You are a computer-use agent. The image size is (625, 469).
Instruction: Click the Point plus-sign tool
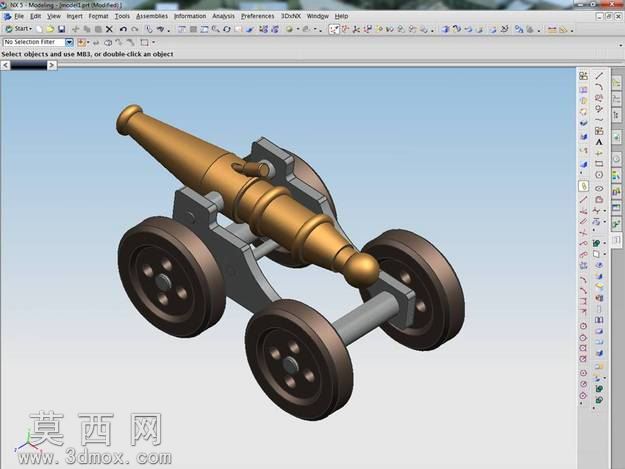pos(599,153)
